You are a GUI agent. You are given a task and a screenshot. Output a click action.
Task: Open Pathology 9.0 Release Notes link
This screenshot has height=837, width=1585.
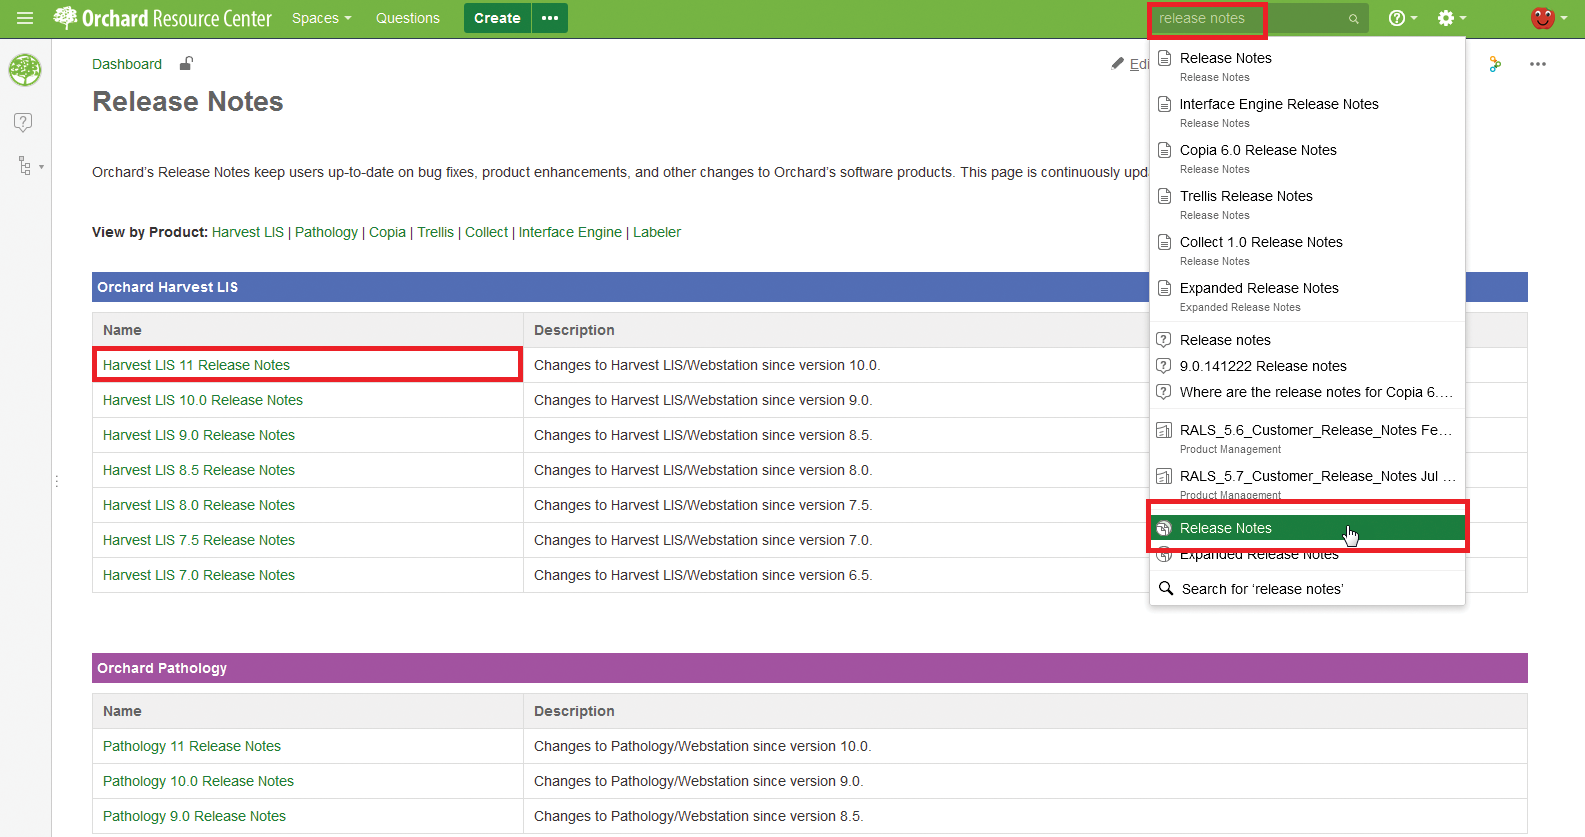[194, 816]
